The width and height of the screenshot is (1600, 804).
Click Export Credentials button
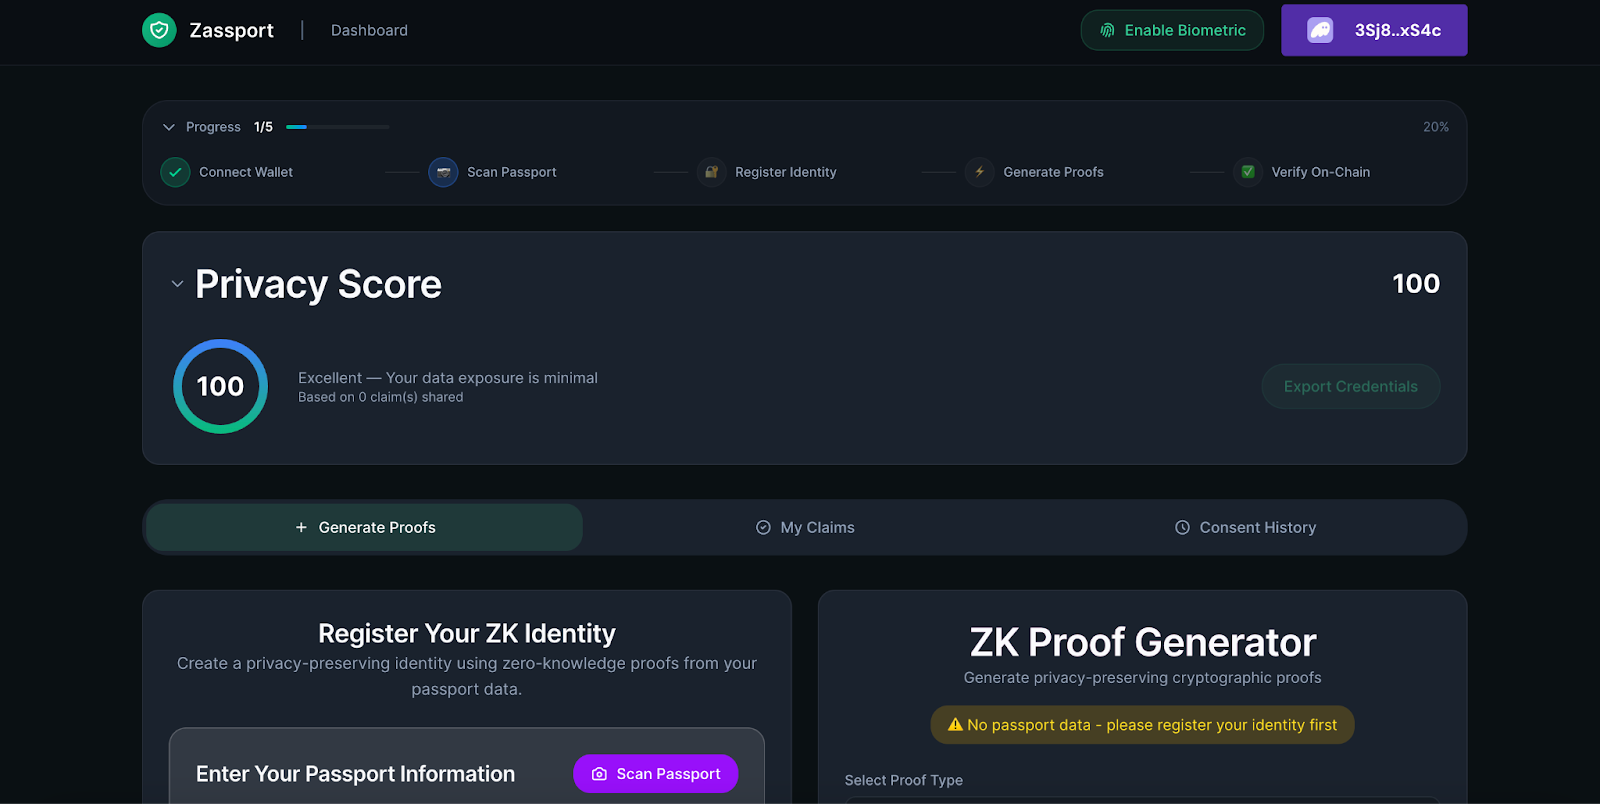tap(1350, 386)
